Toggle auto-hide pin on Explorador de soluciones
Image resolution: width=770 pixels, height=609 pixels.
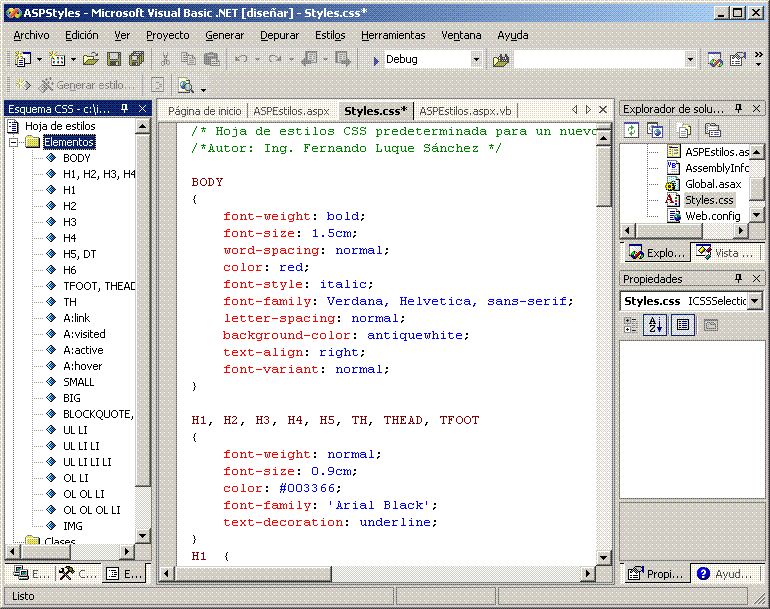tap(739, 109)
